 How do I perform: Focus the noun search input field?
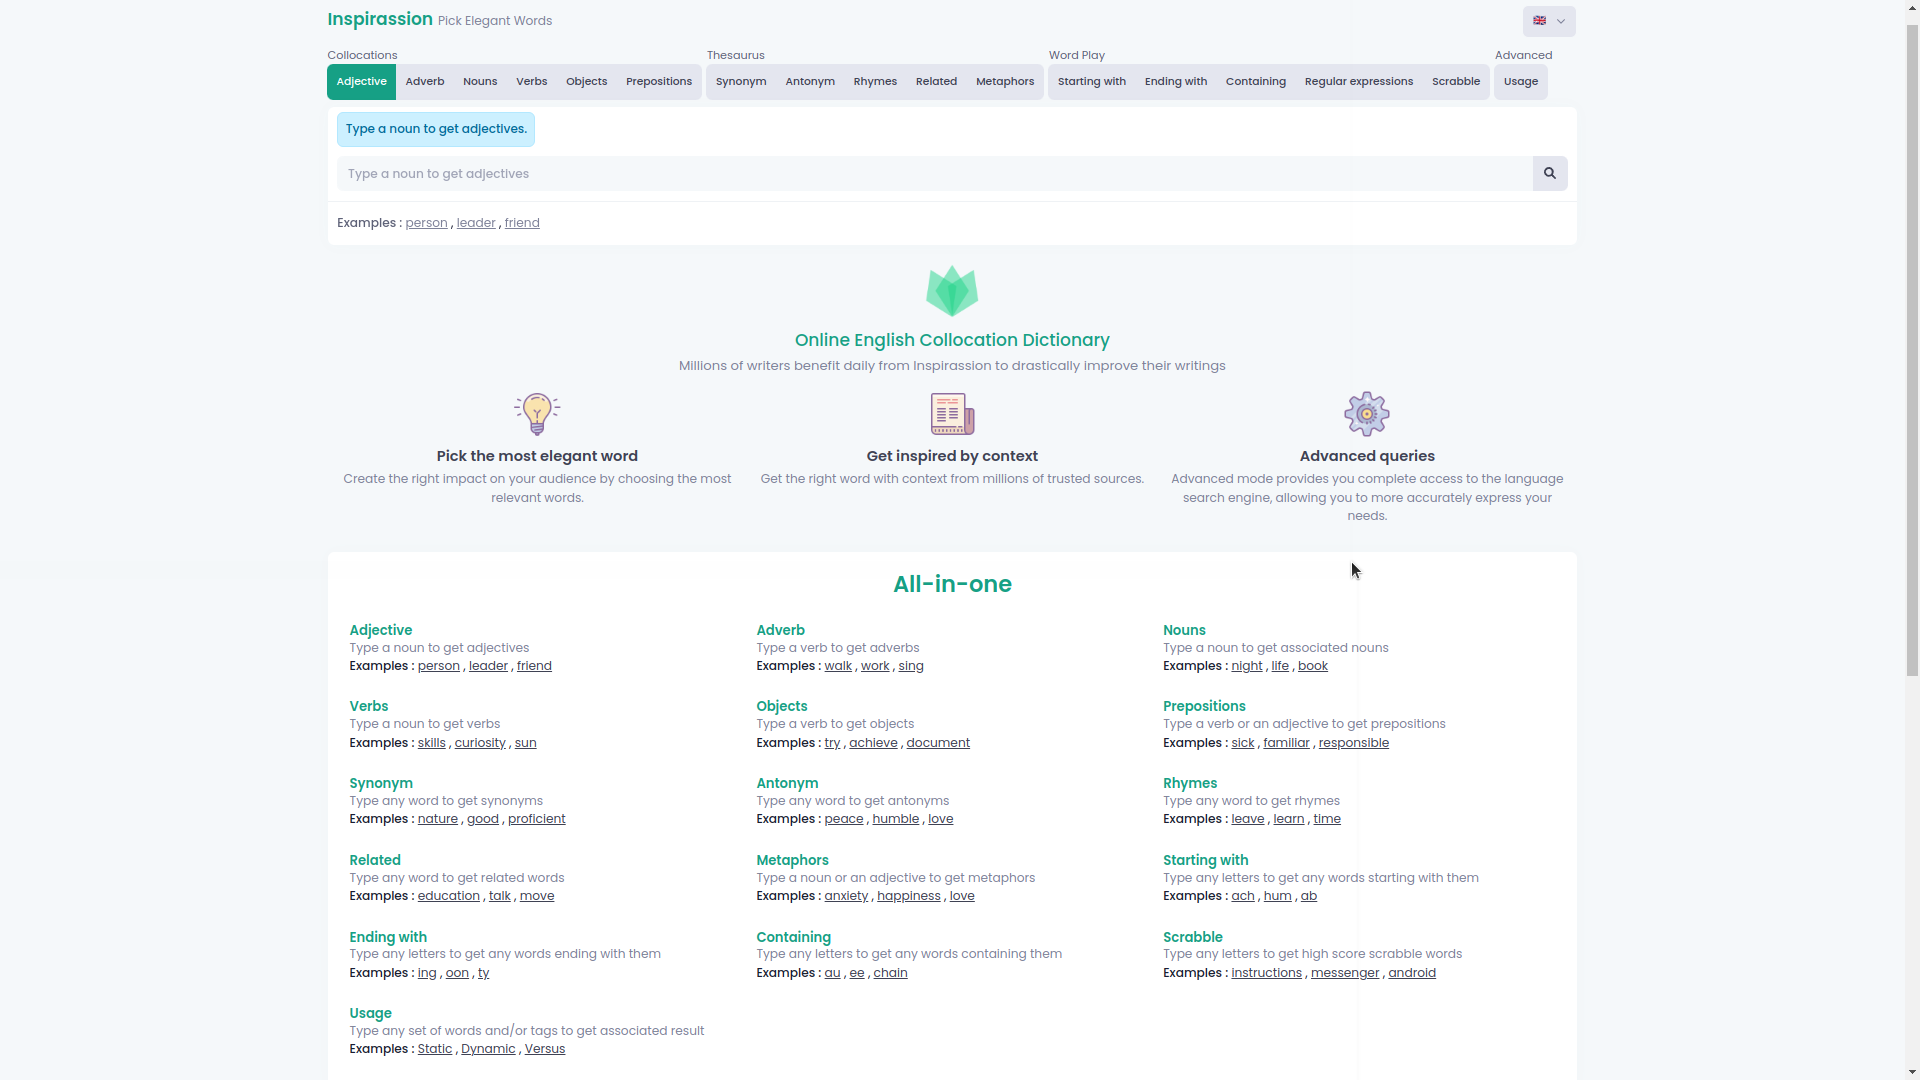click(935, 174)
